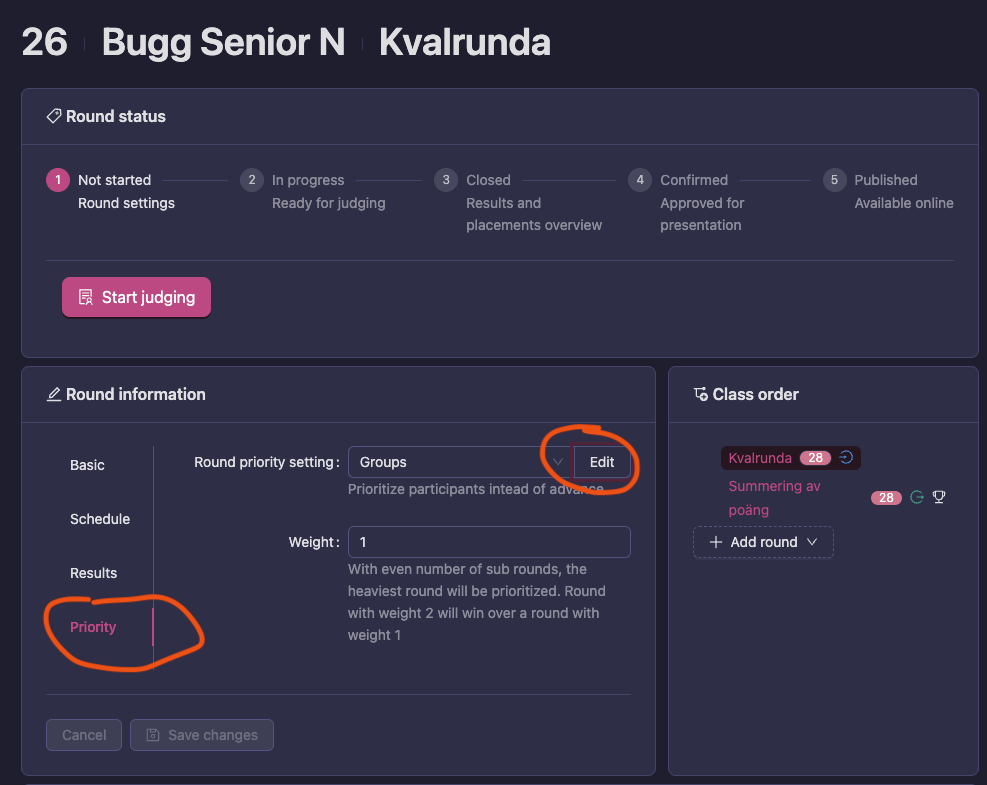The height and width of the screenshot is (785, 987).
Task: Expand the Add round dropdown
Action: tap(763, 542)
